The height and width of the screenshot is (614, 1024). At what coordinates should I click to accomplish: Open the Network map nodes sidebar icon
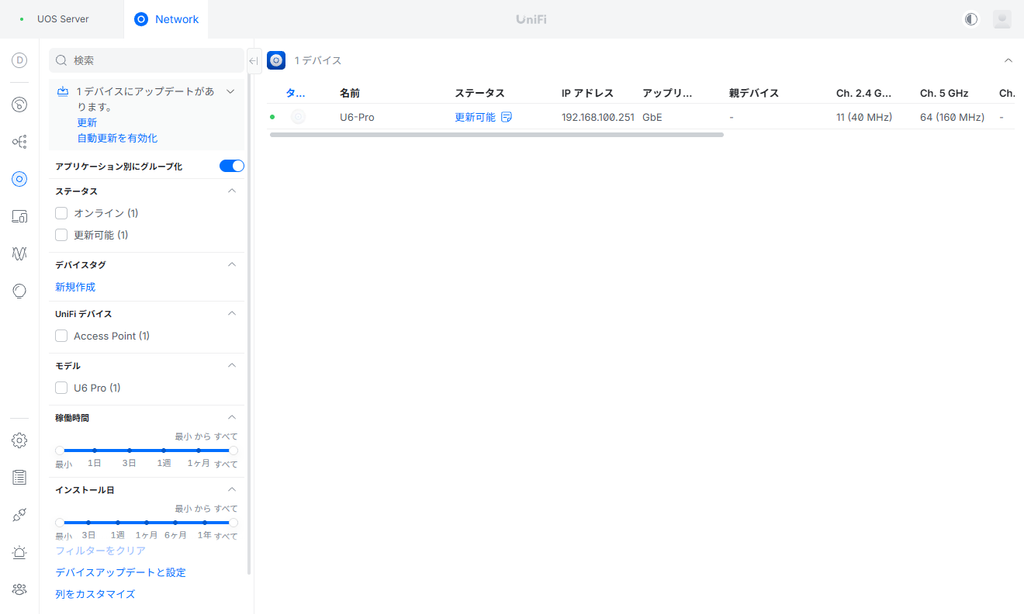click(x=20, y=142)
